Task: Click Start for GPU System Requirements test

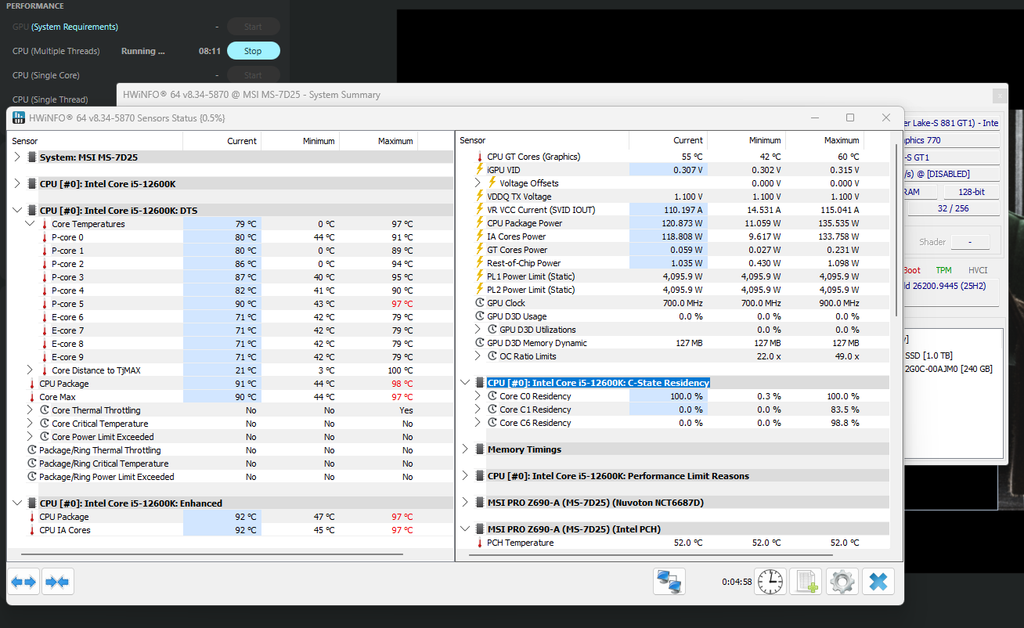Action: (253, 27)
